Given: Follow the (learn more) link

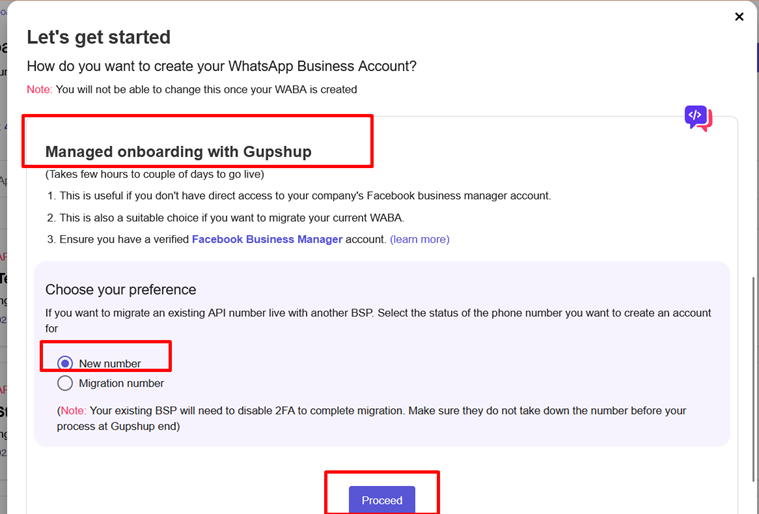Looking at the screenshot, I should pyautogui.click(x=420, y=239).
